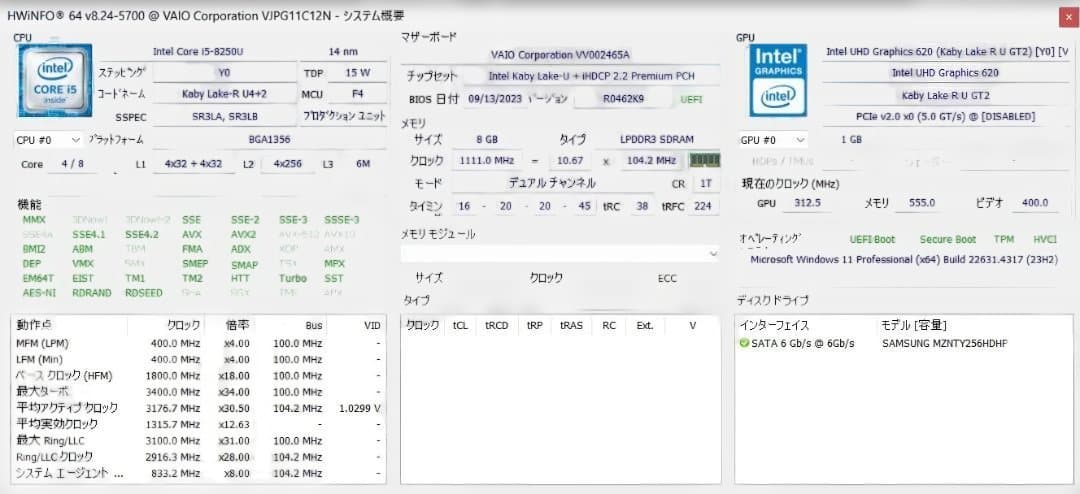Viewport: 1080px width, 494px height.
Task: Select the 平均アクティブクロック row
Action: (198, 408)
